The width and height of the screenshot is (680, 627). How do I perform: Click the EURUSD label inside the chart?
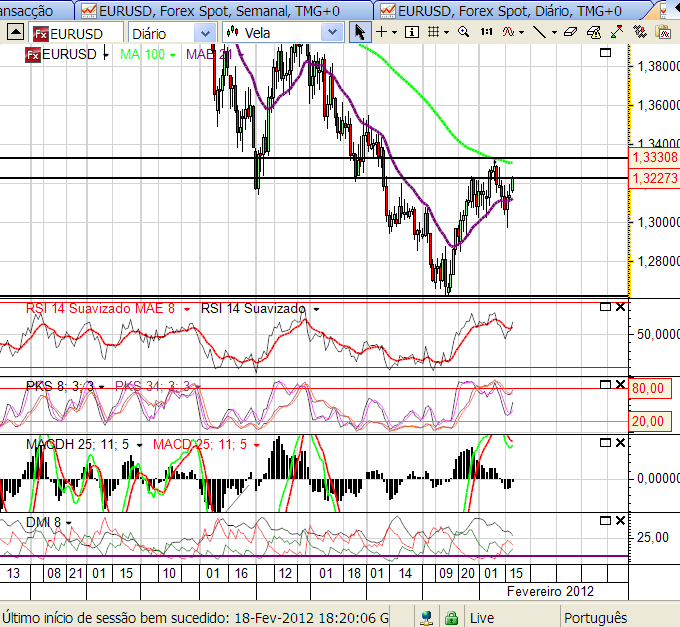coord(69,54)
